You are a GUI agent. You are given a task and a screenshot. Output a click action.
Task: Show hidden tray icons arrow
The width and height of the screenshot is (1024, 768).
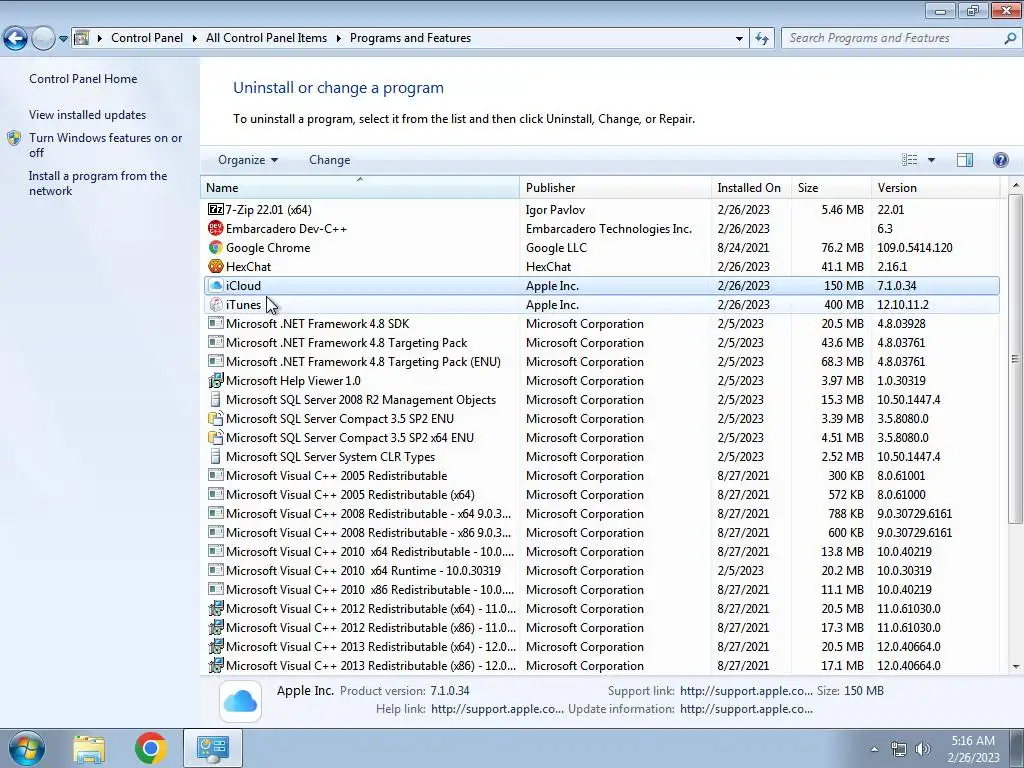pos(874,749)
